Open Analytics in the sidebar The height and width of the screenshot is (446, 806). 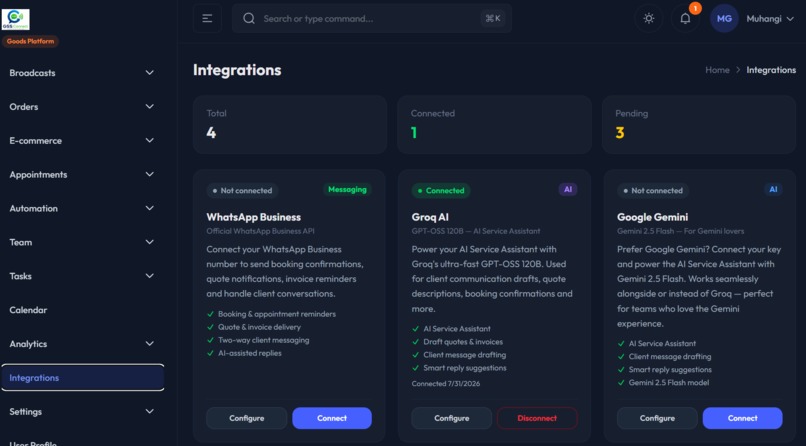pyautogui.click(x=83, y=344)
